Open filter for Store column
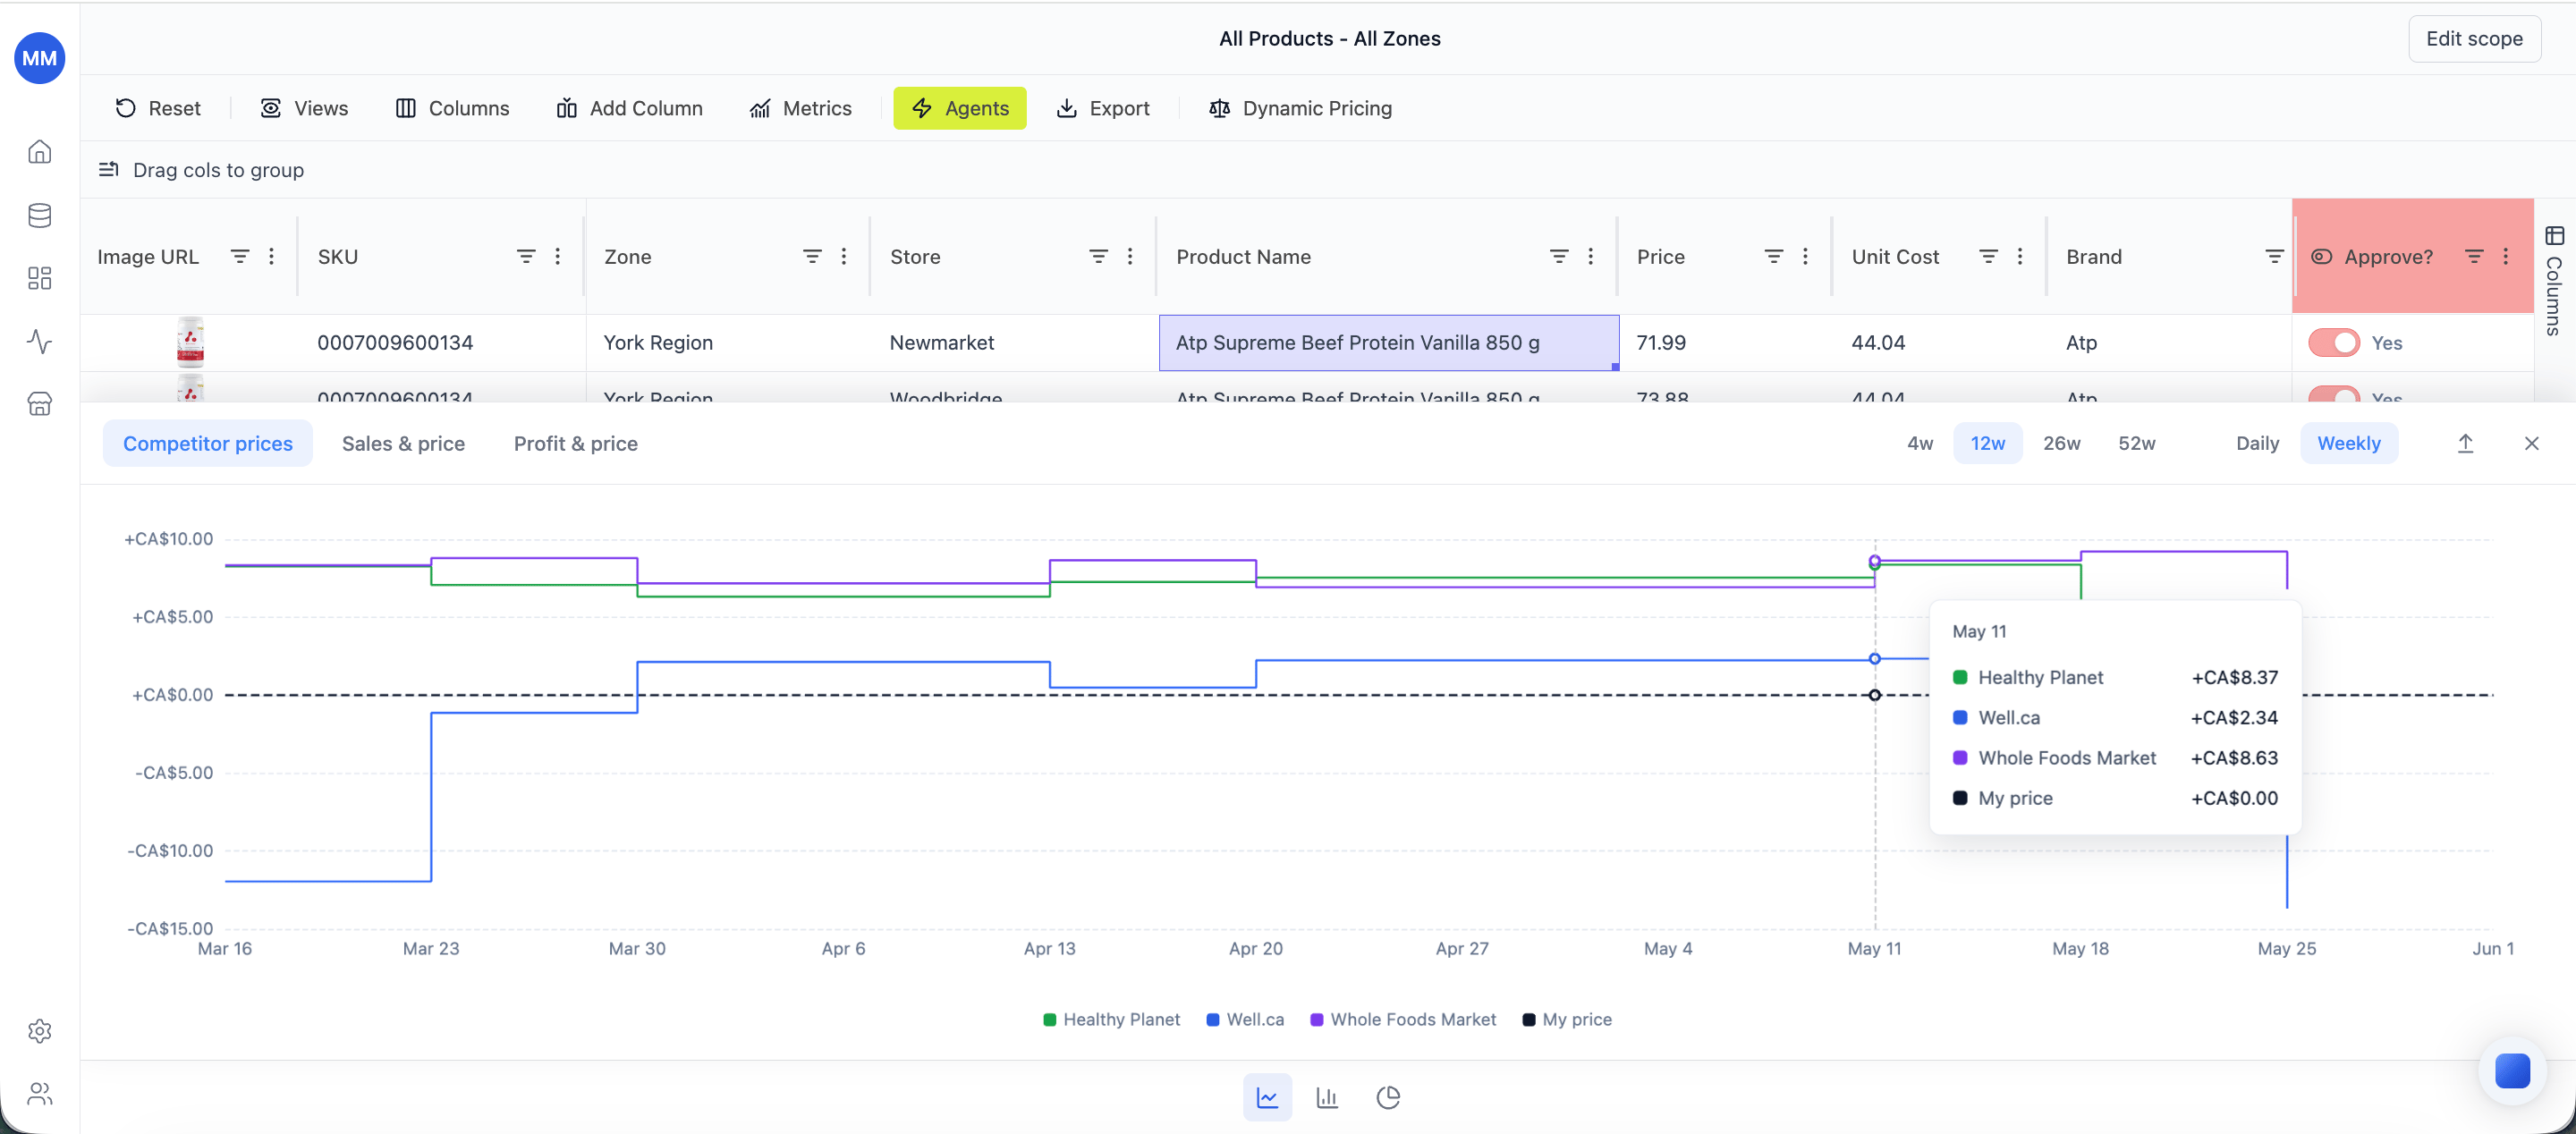 pyautogui.click(x=1098, y=257)
